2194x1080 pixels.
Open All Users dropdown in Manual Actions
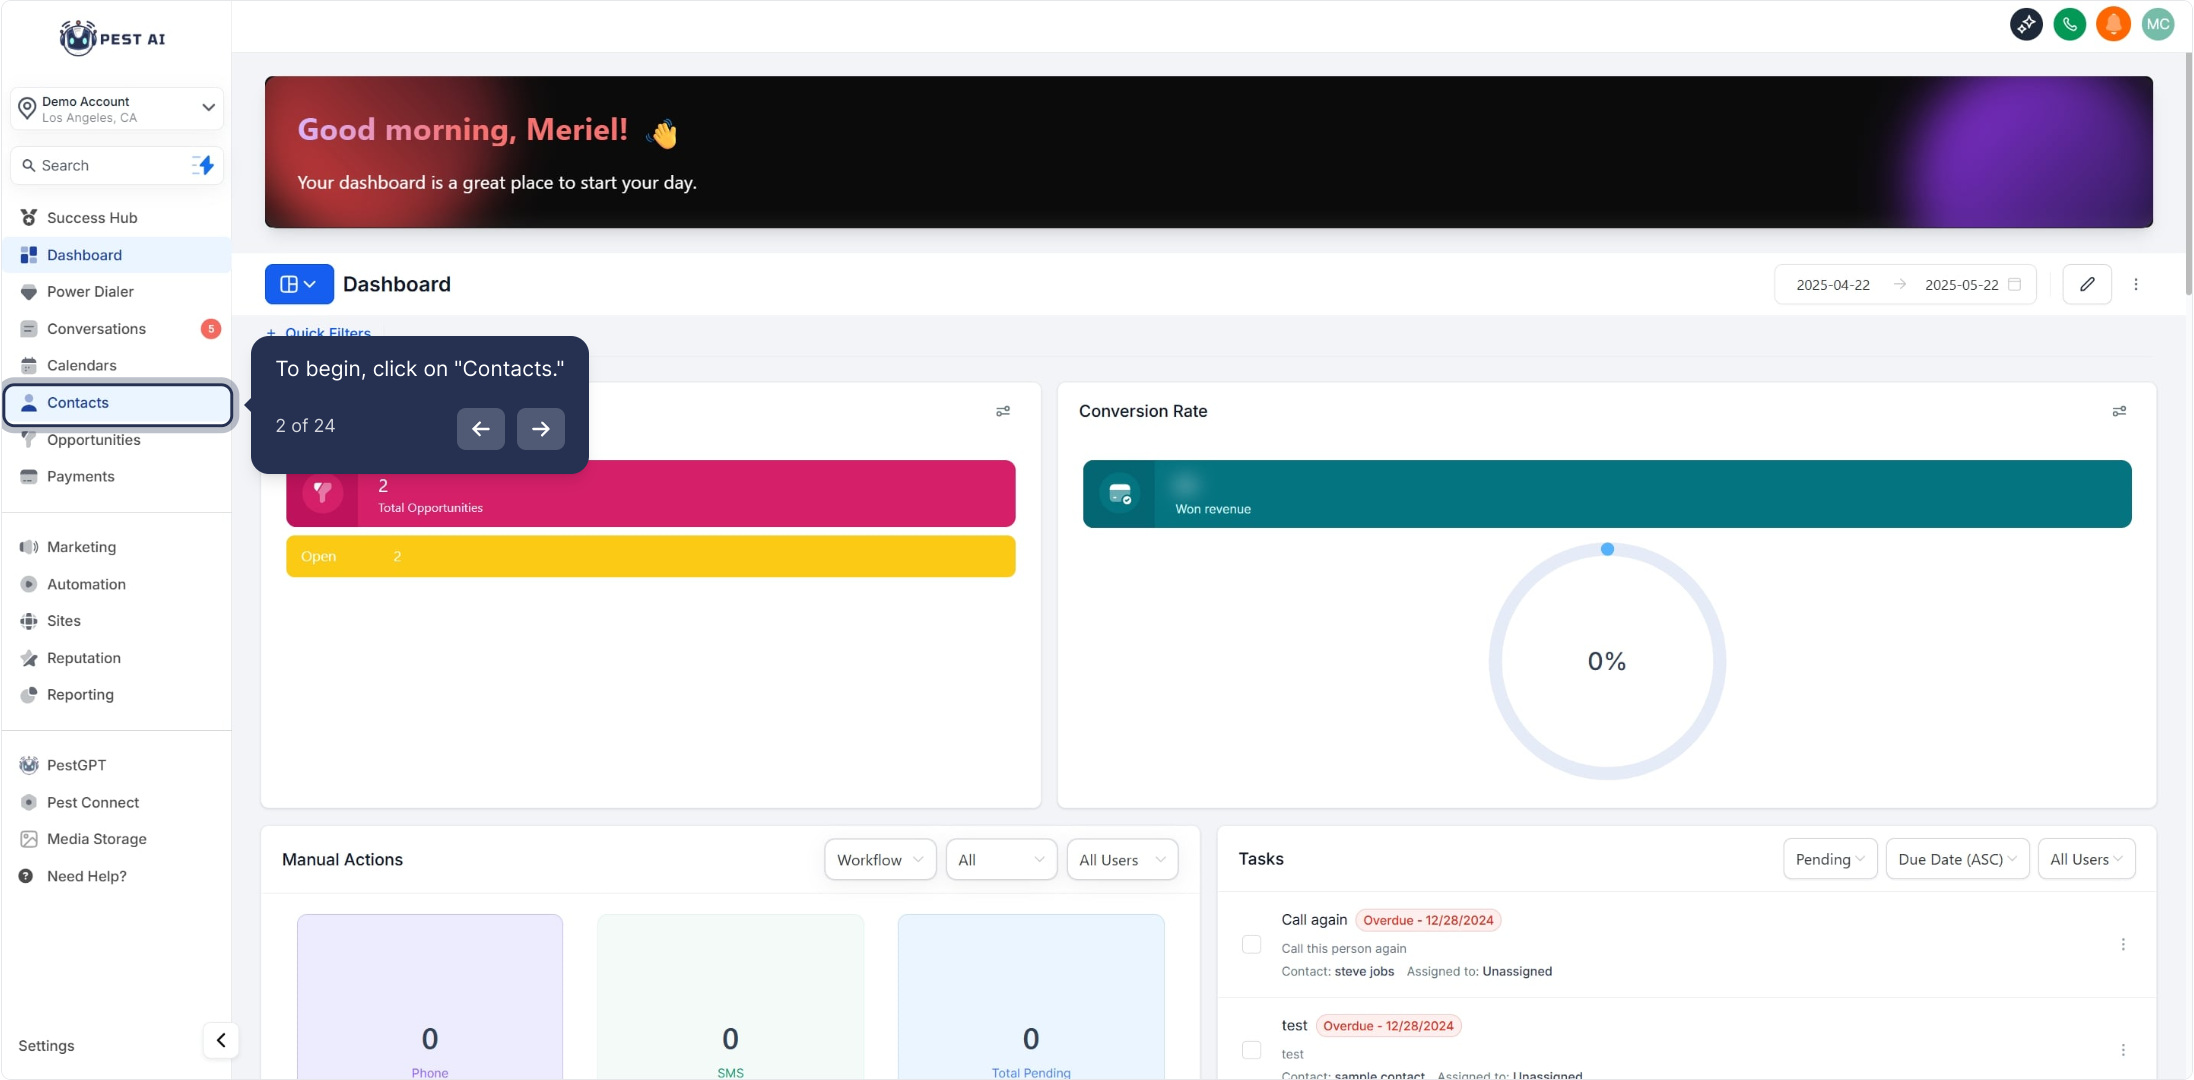pos(1122,859)
